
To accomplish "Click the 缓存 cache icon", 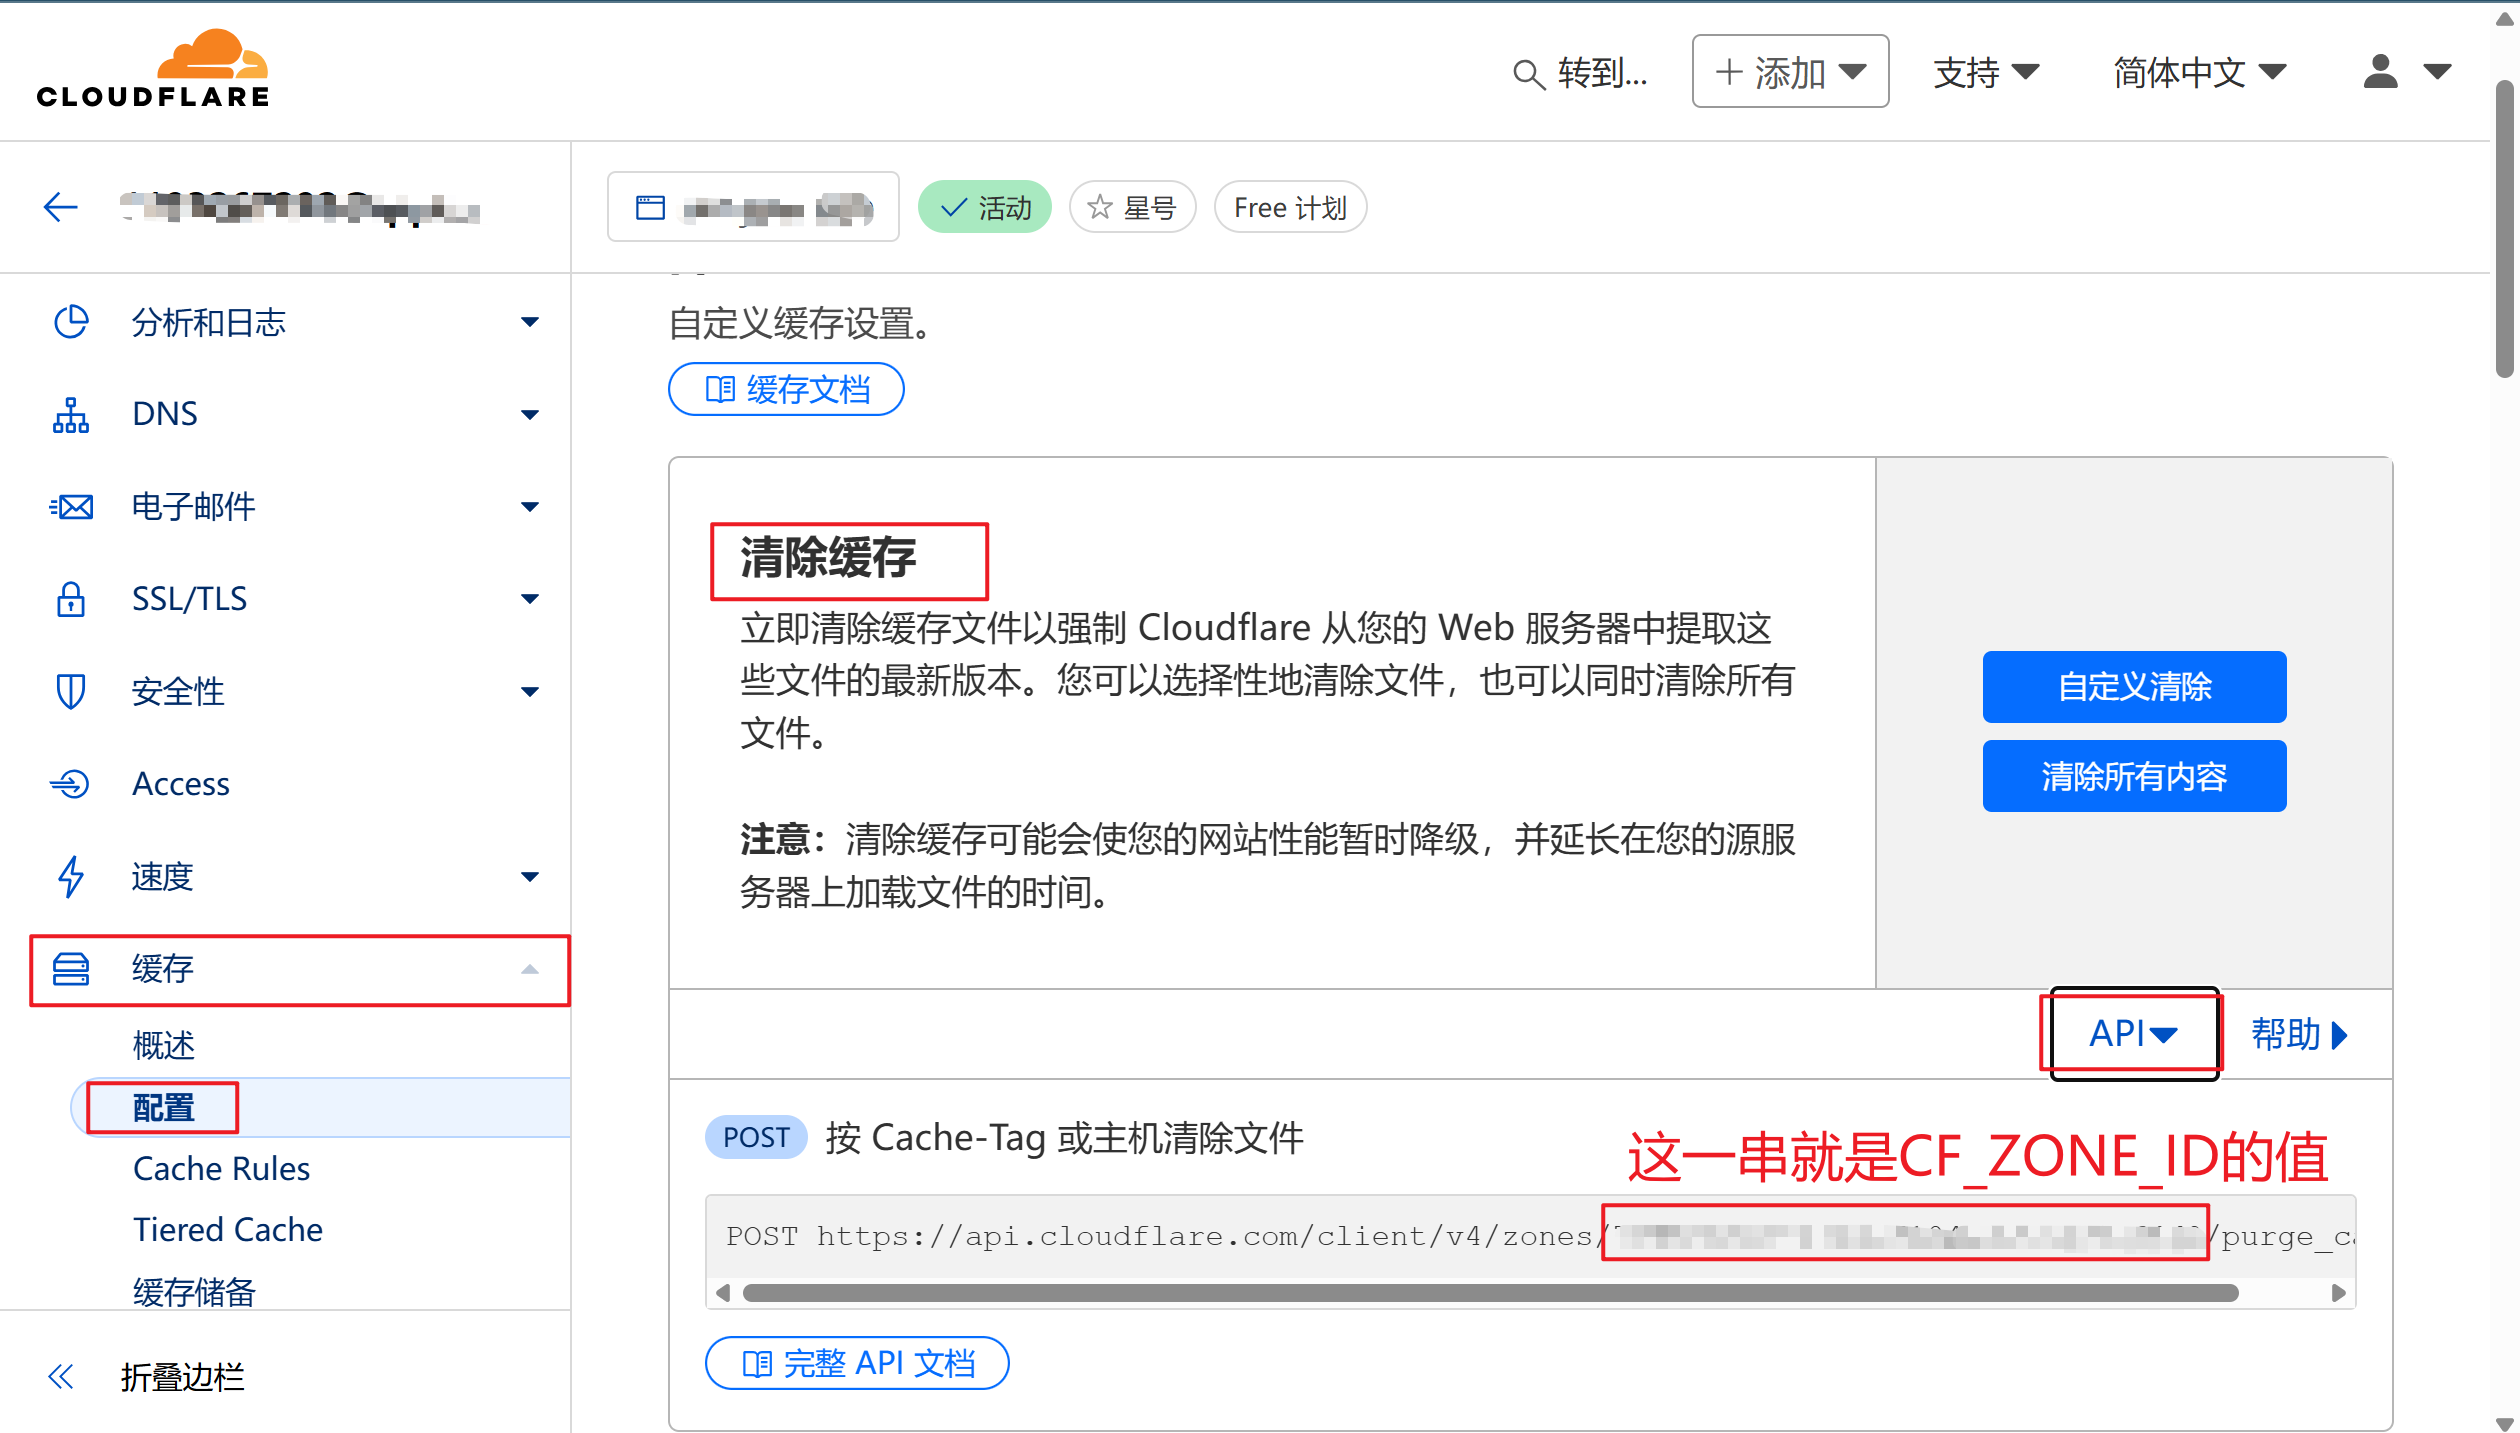I will tap(71, 968).
